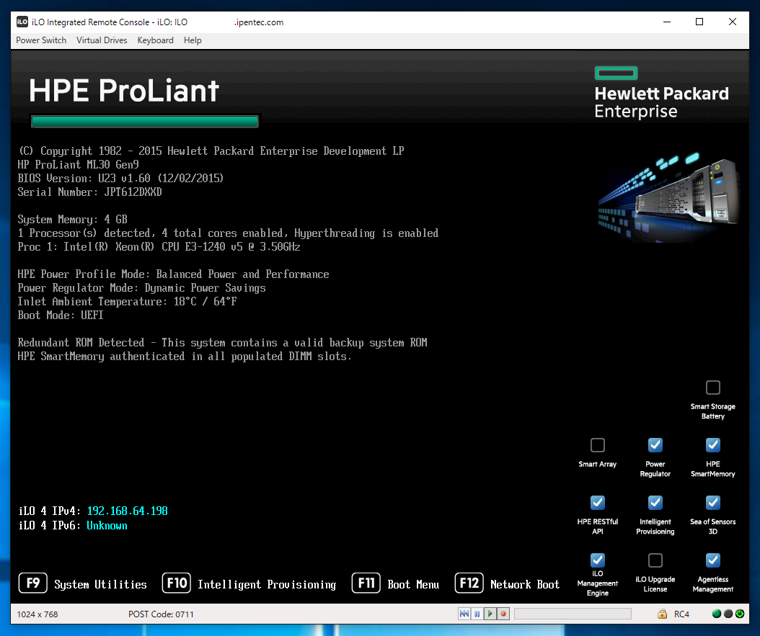This screenshot has width=760, height=636.
Task: Click the Boot Menu label
Action: 413,585
